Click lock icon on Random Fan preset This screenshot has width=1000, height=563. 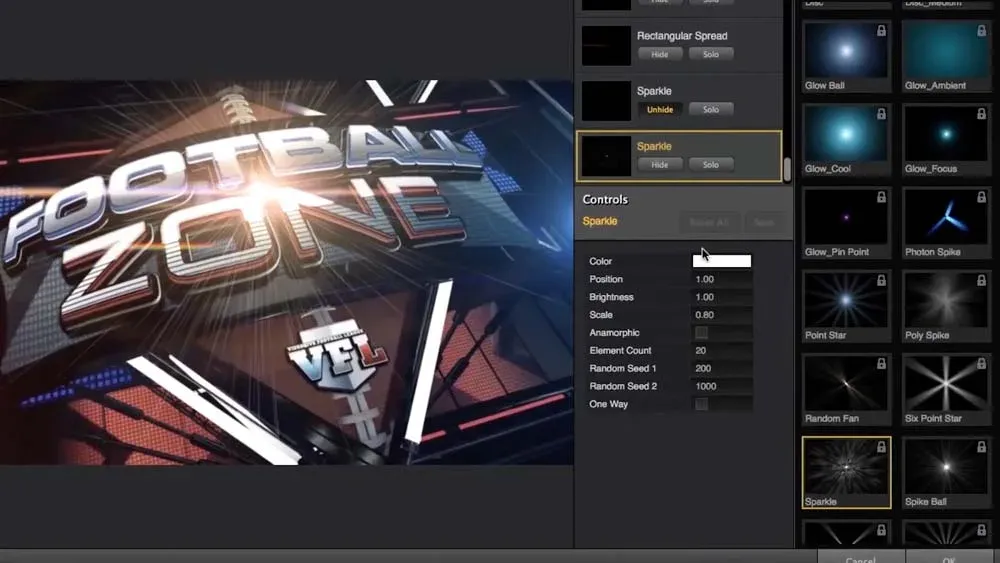(x=881, y=363)
